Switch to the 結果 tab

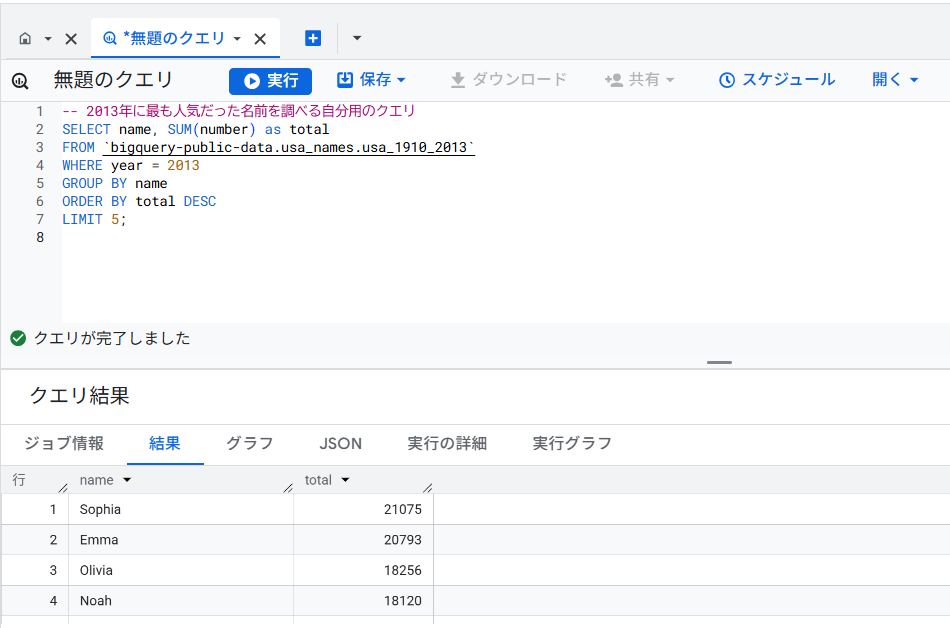coord(165,443)
